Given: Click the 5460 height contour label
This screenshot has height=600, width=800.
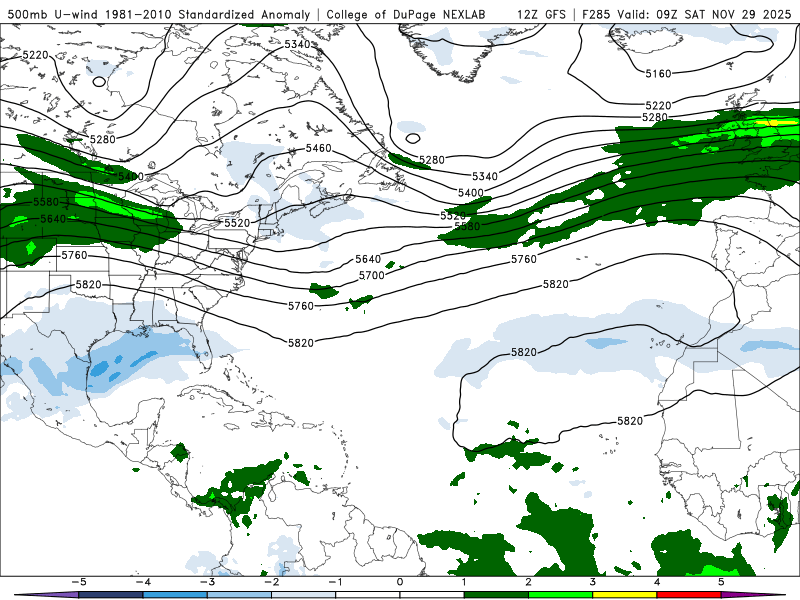Looking at the screenshot, I should [318, 148].
